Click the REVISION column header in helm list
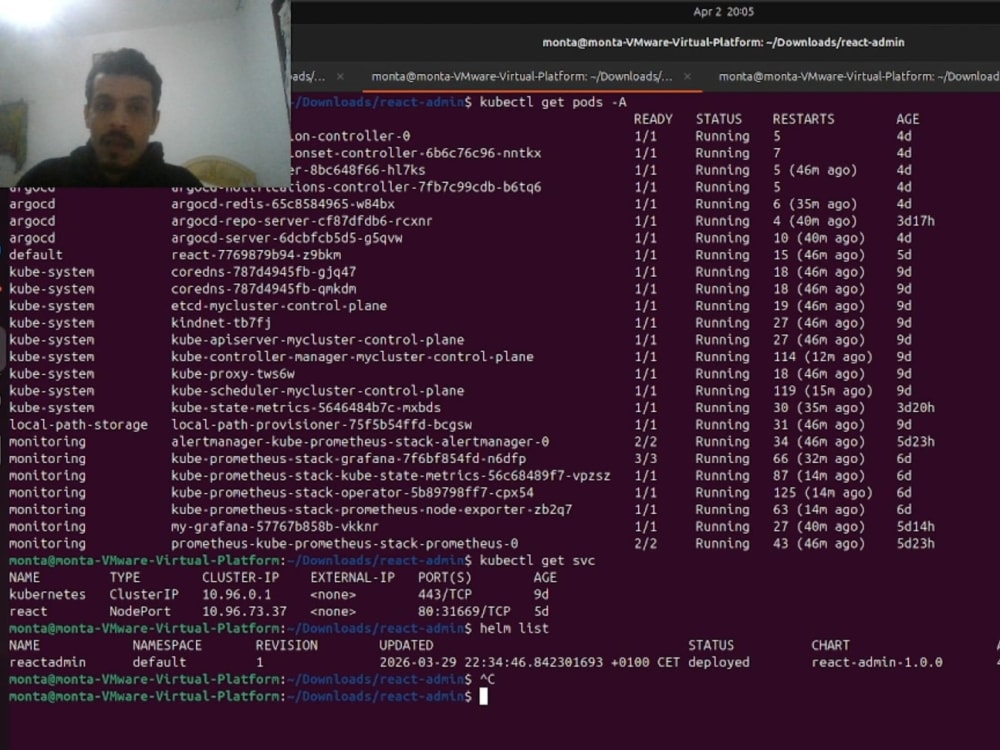 coord(286,645)
